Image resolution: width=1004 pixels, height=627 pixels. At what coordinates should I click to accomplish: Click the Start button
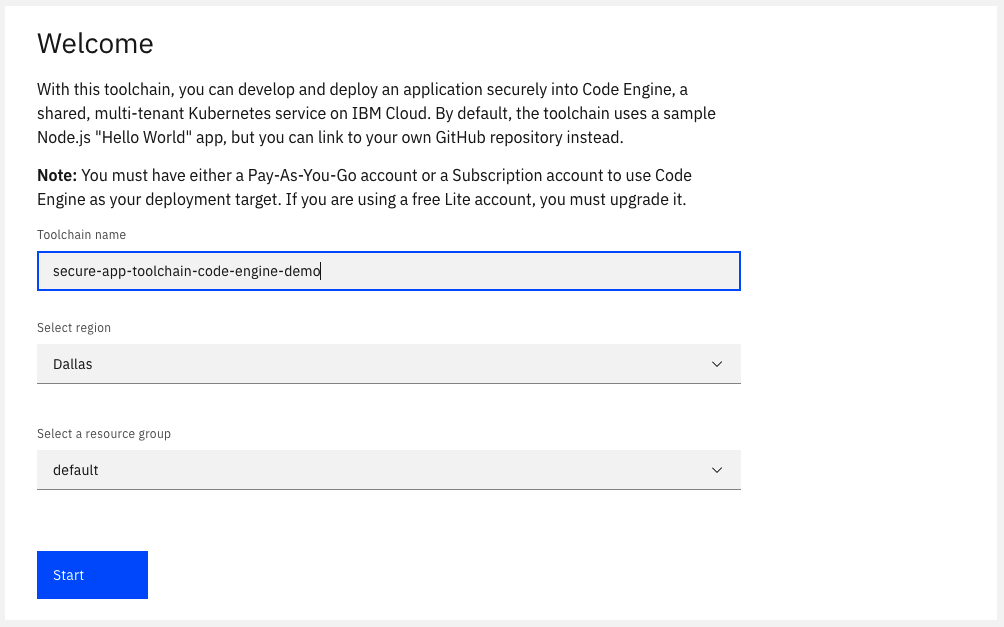click(x=92, y=575)
